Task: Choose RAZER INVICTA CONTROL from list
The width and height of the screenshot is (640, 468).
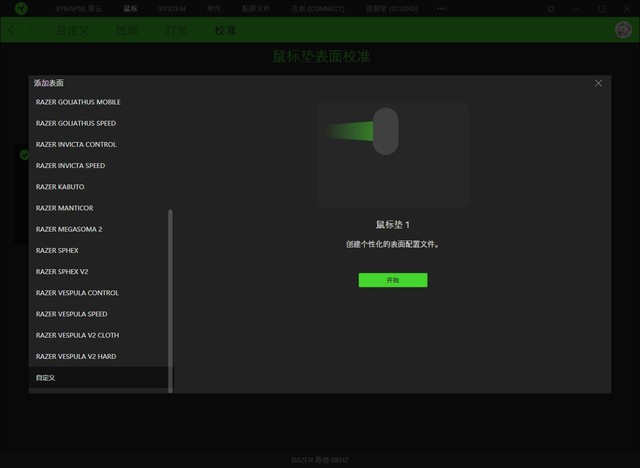Action: point(101,144)
